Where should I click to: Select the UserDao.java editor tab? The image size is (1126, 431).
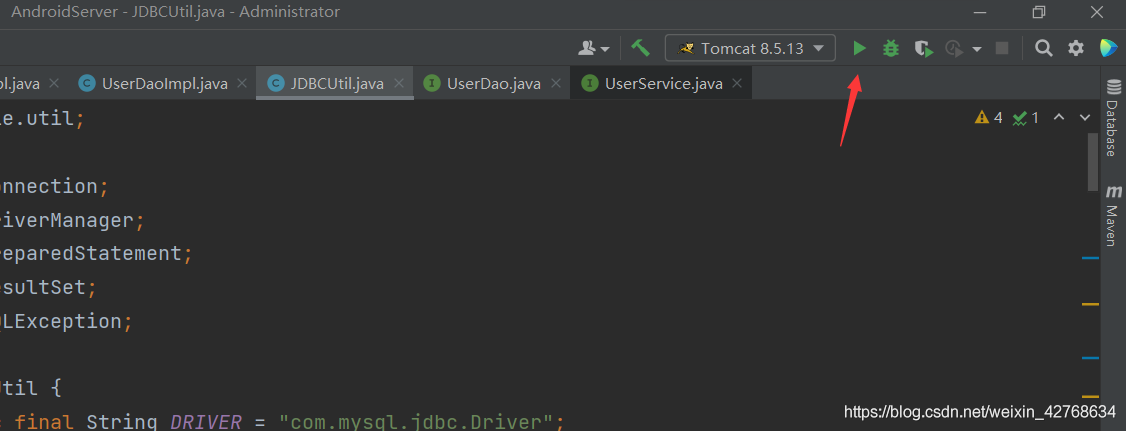[x=493, y=83]
